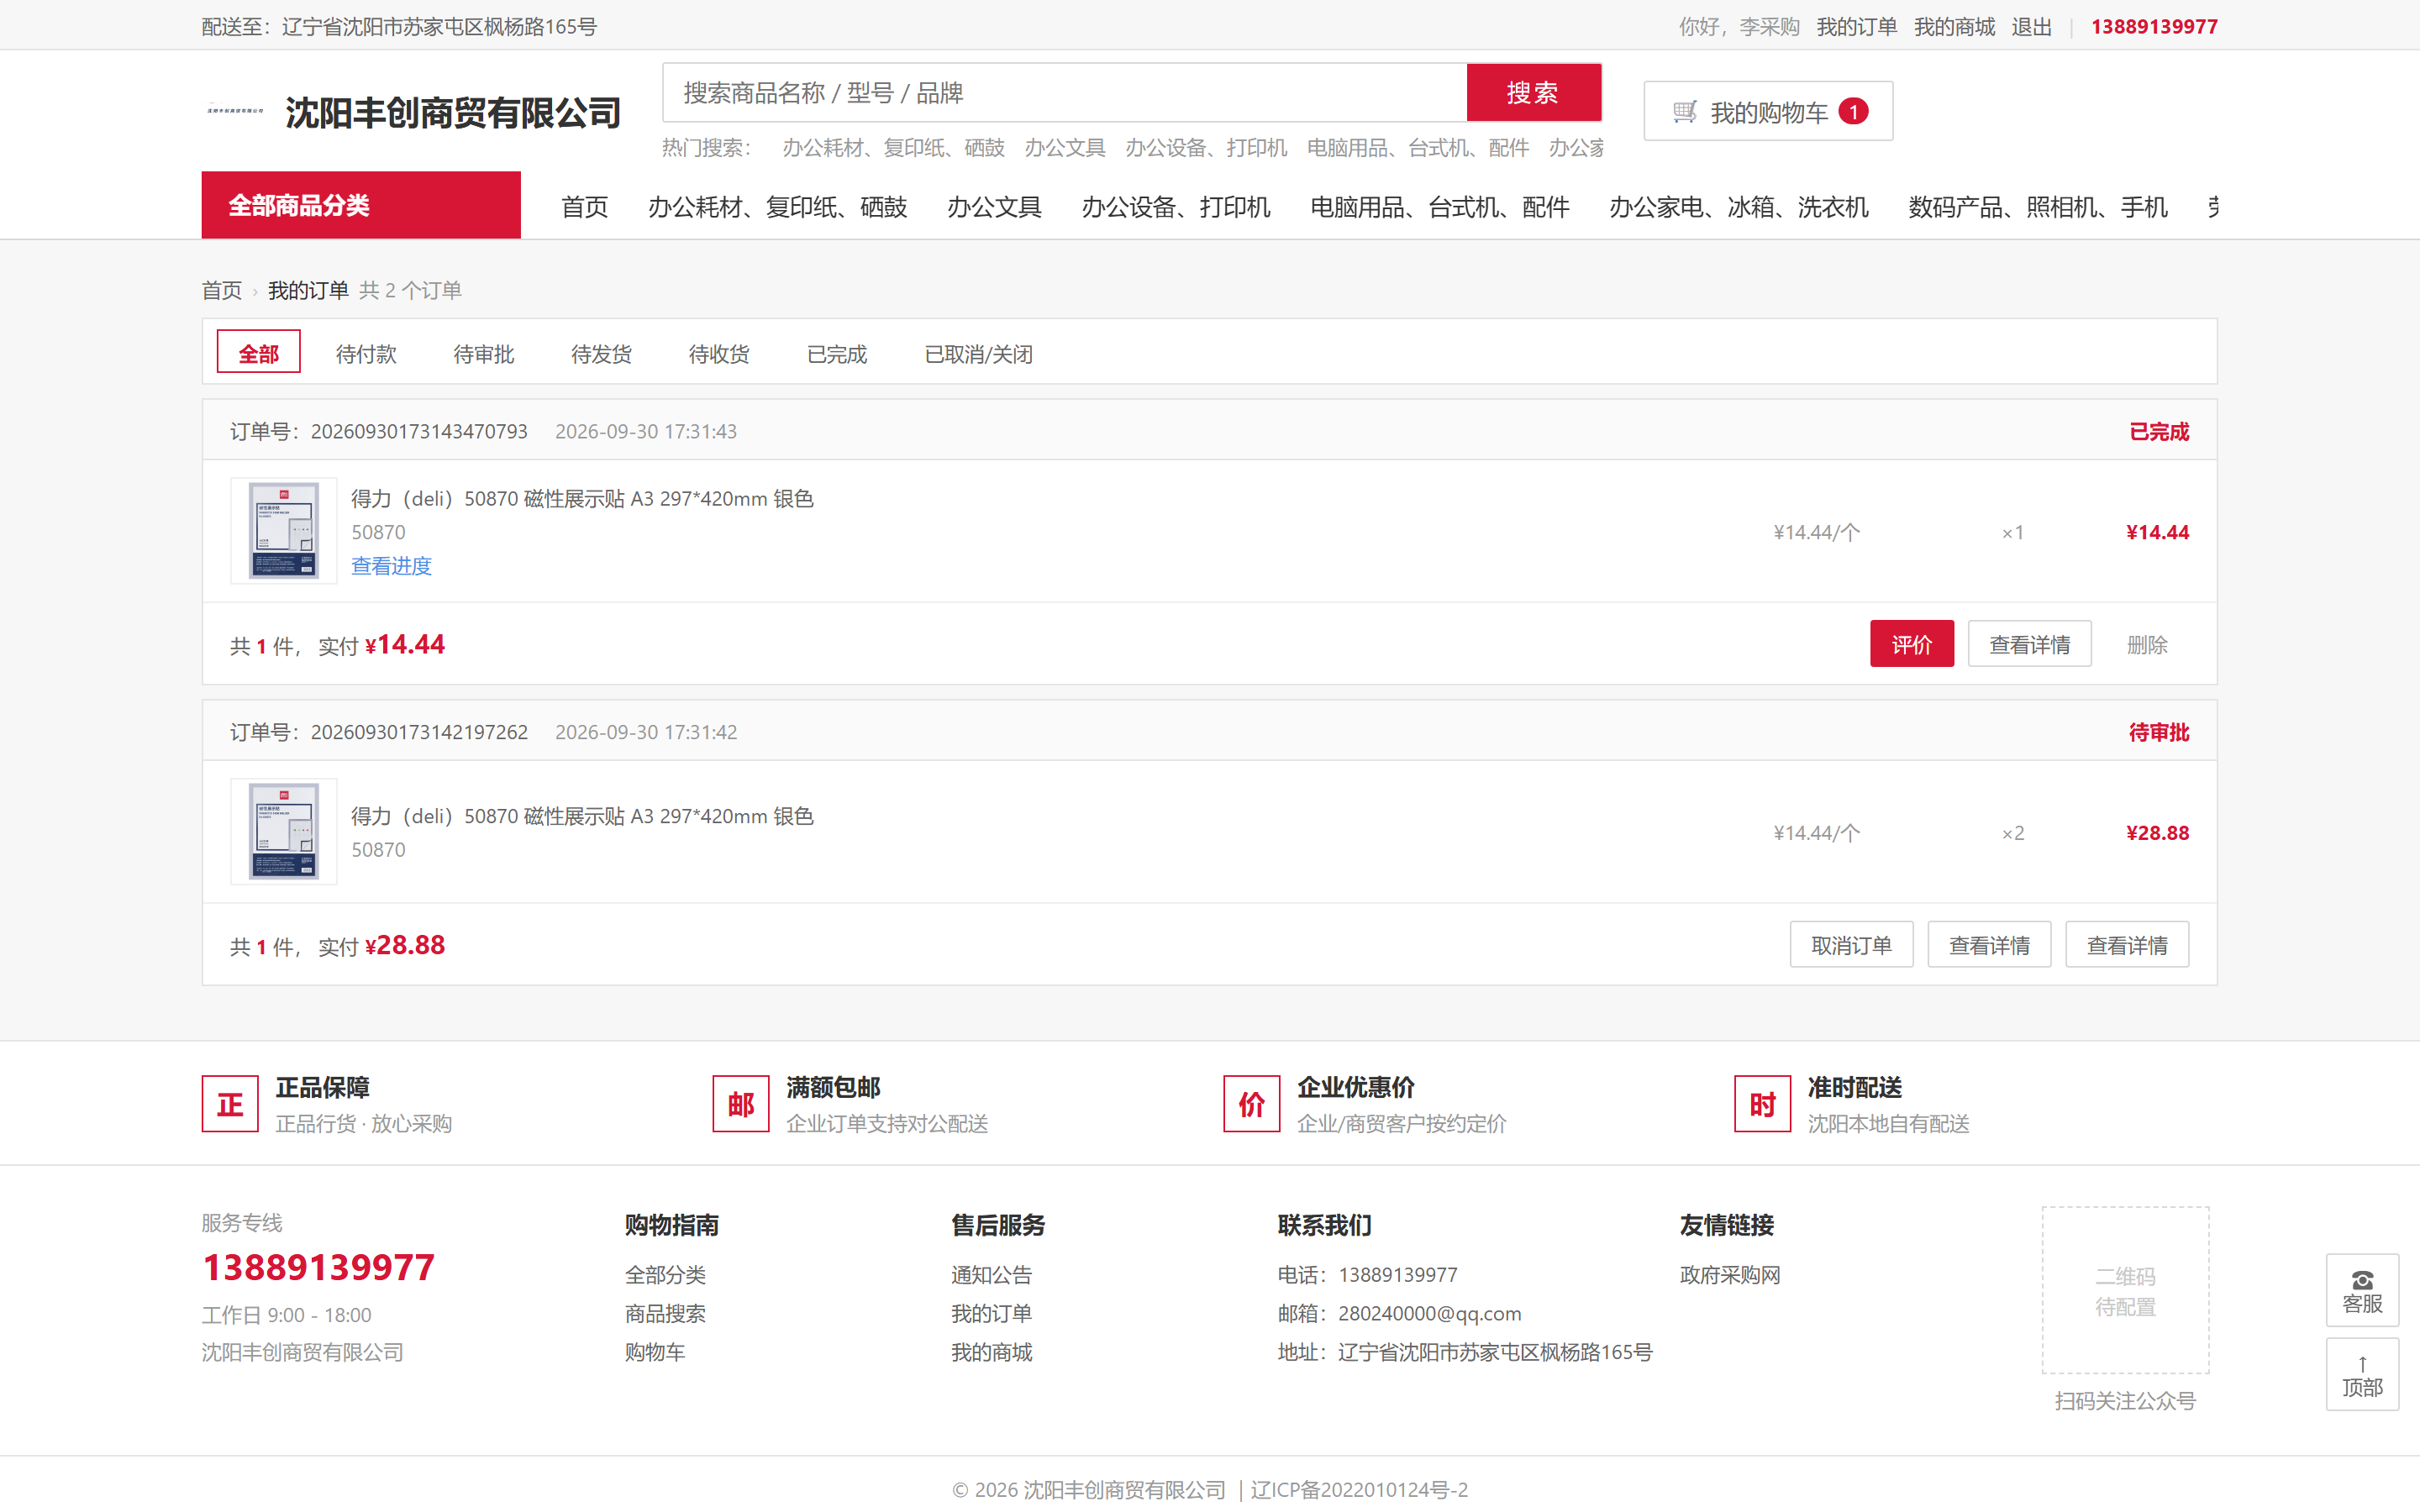Click the 时 on-time delivery badge

[1762, 1104]
